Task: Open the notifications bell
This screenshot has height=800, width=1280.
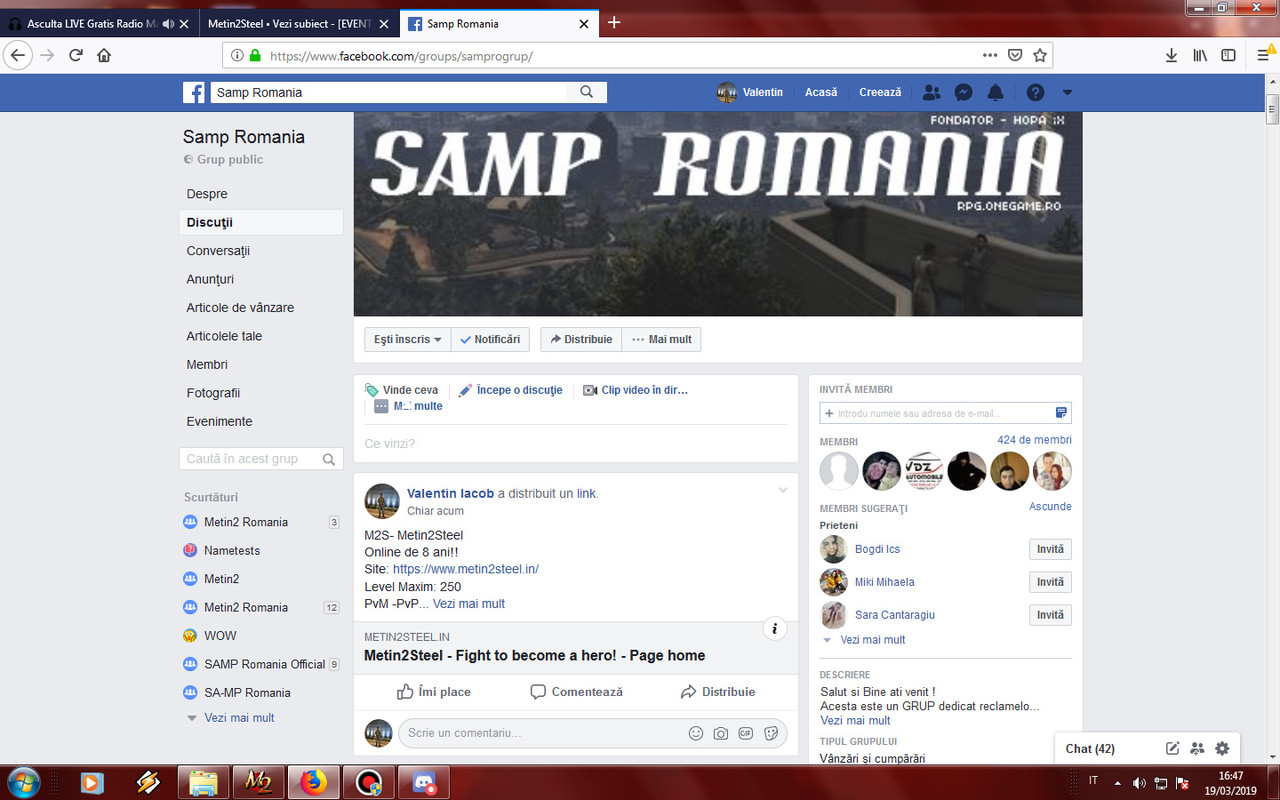Action: (995, 92)
